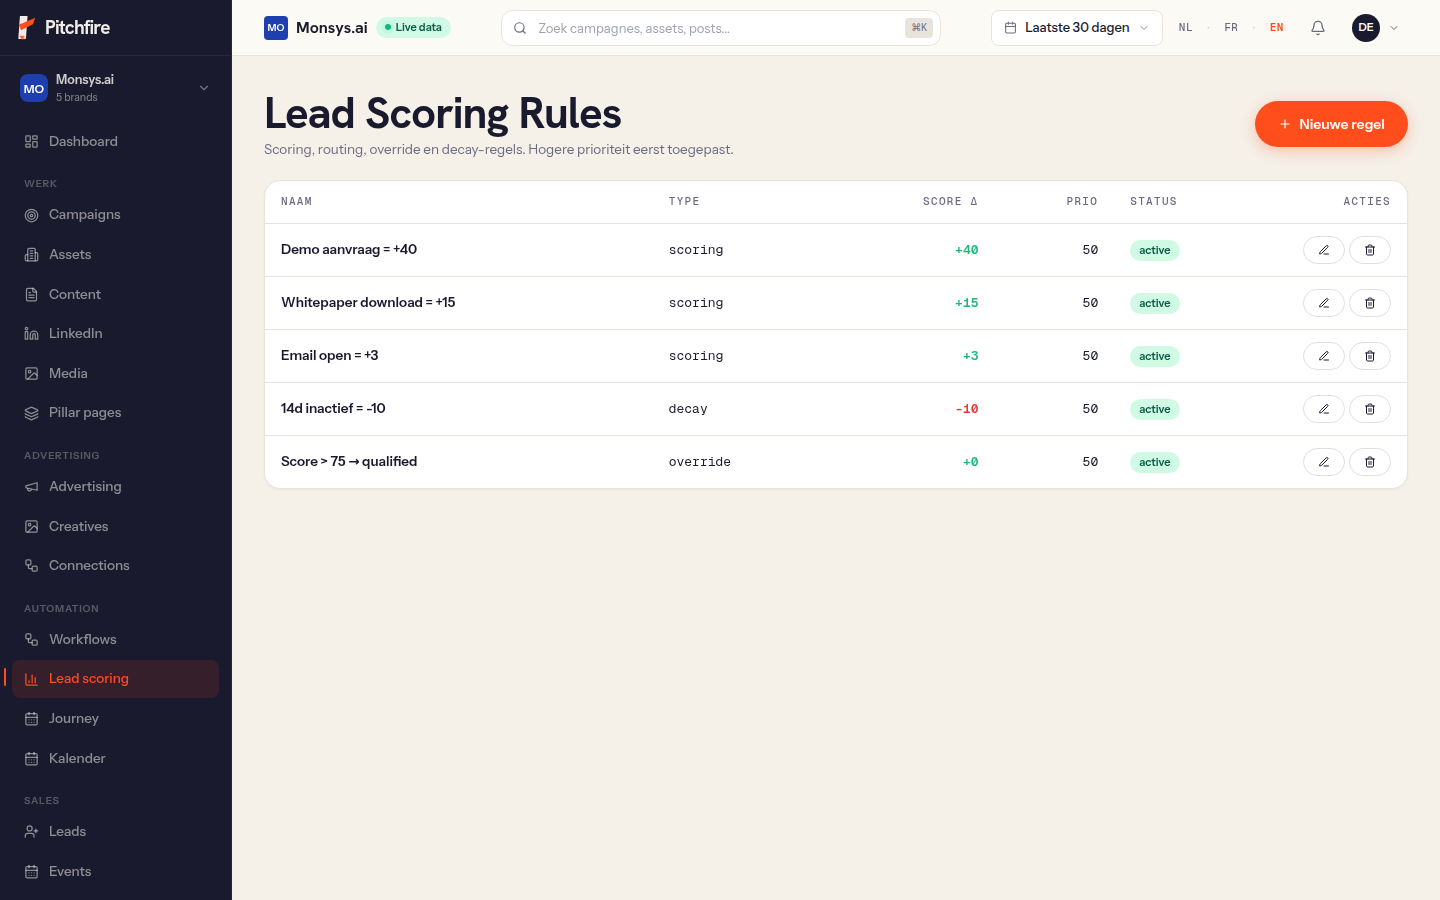The width and height of the screenshot is (1440, 900).
Task: Click the Prio column header
Action: (1082, 202)
